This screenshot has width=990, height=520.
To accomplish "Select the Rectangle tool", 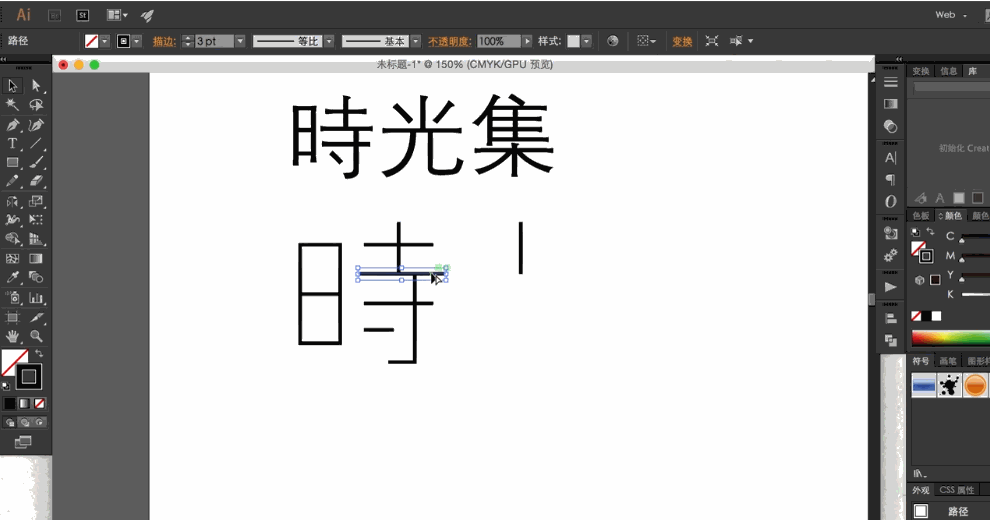I will 12,162.
